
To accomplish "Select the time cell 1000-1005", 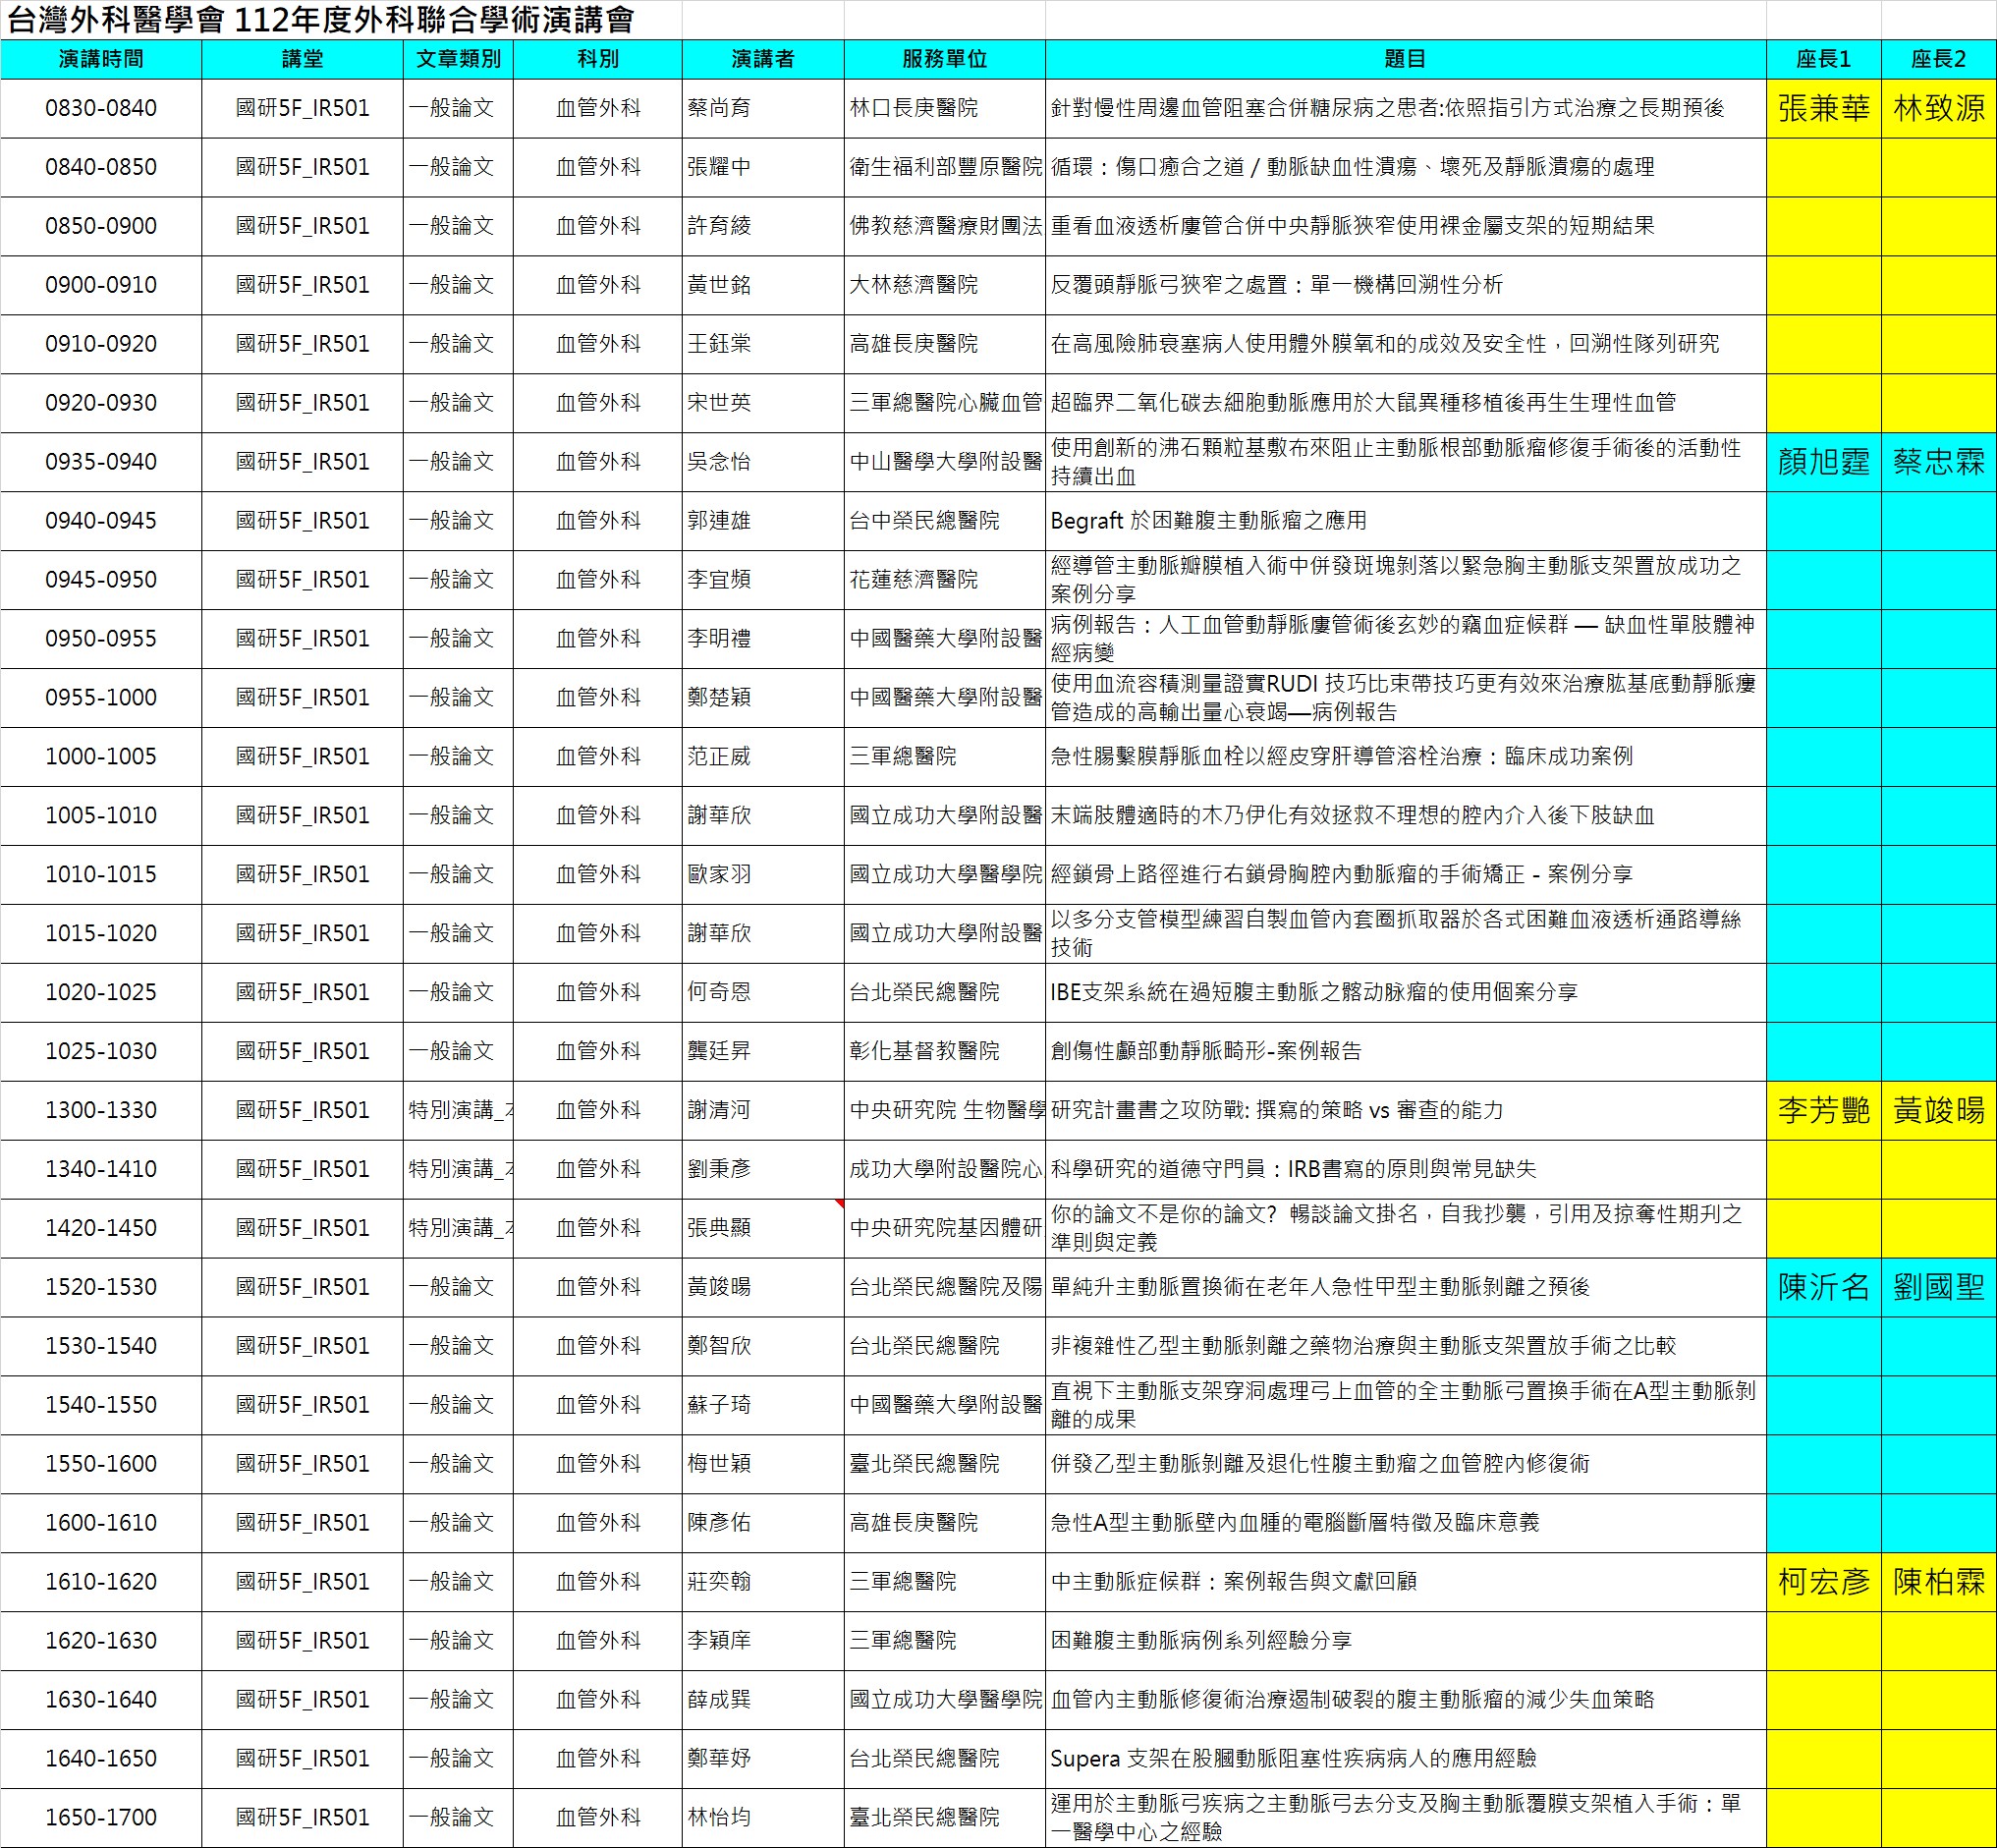I will click(x=101, y=756).
